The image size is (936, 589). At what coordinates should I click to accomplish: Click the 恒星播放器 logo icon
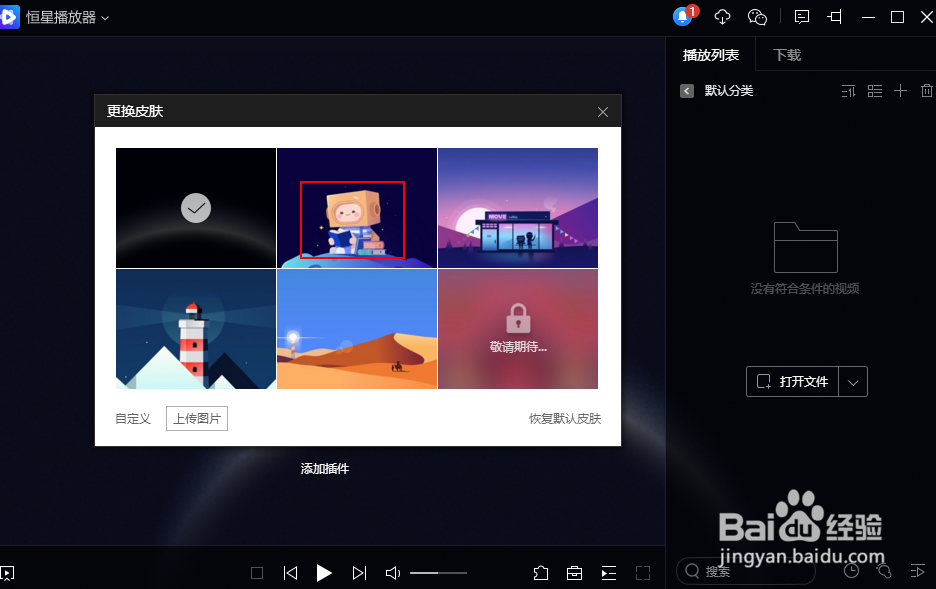(x=9, y=17)
